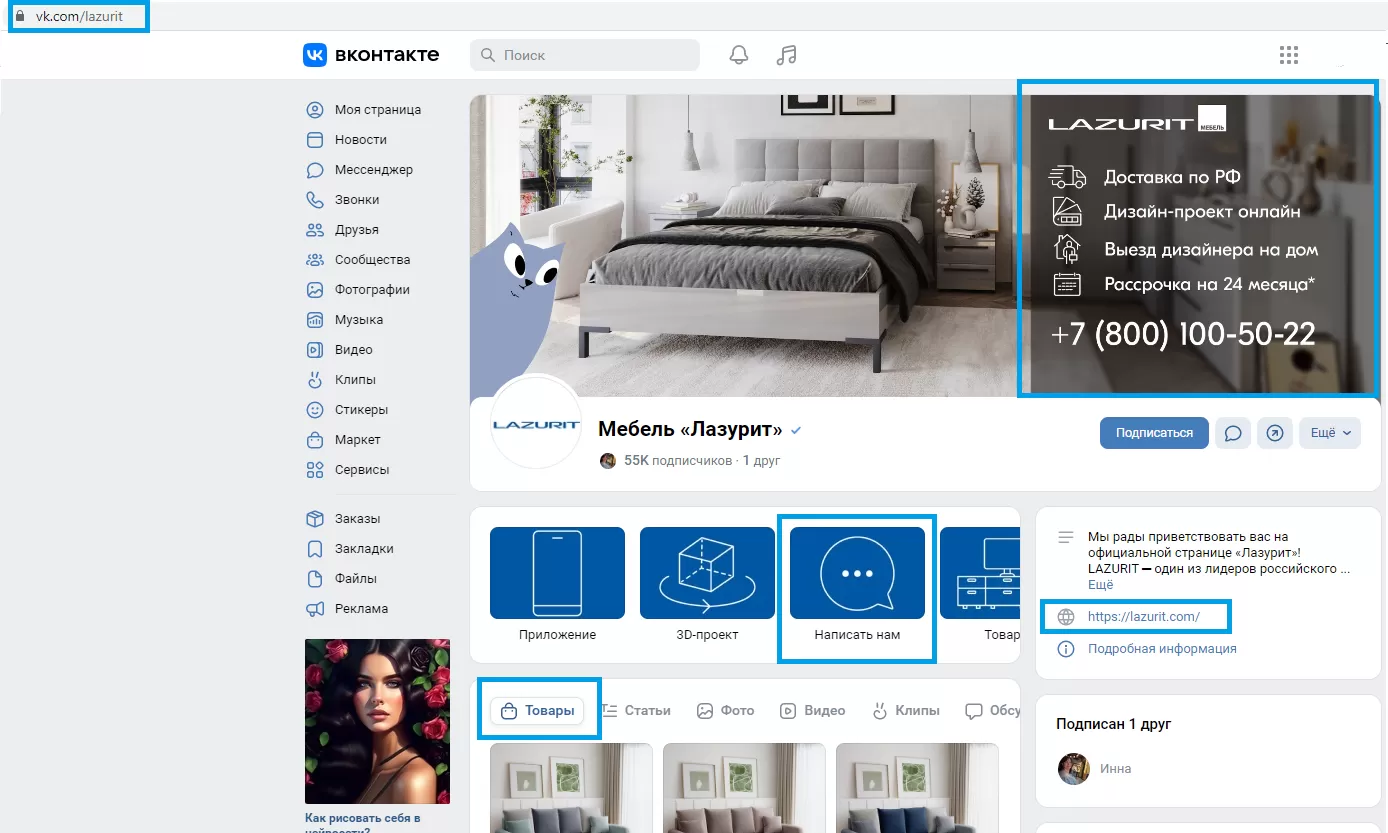Screen dimensions: 1388x833
Task: Open Новости in sidebar
Action: [x=361, y=140]
